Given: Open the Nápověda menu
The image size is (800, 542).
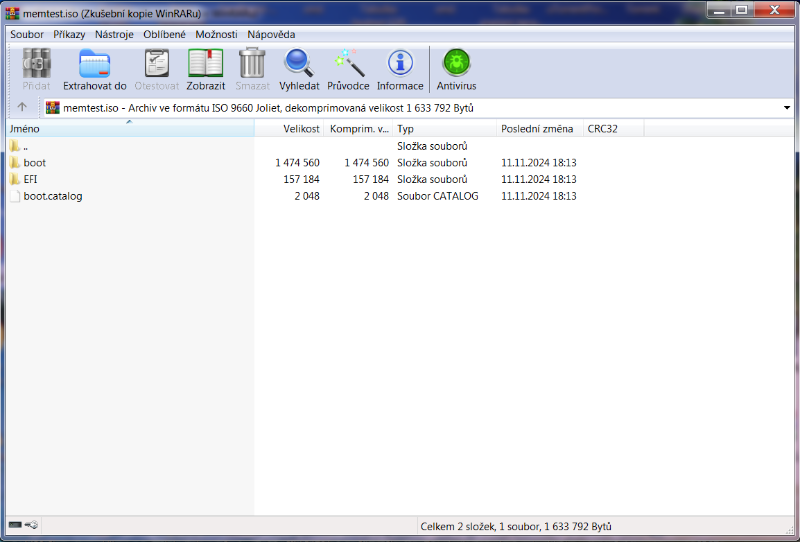Looking at the screenshot, I should click(271, 34).
